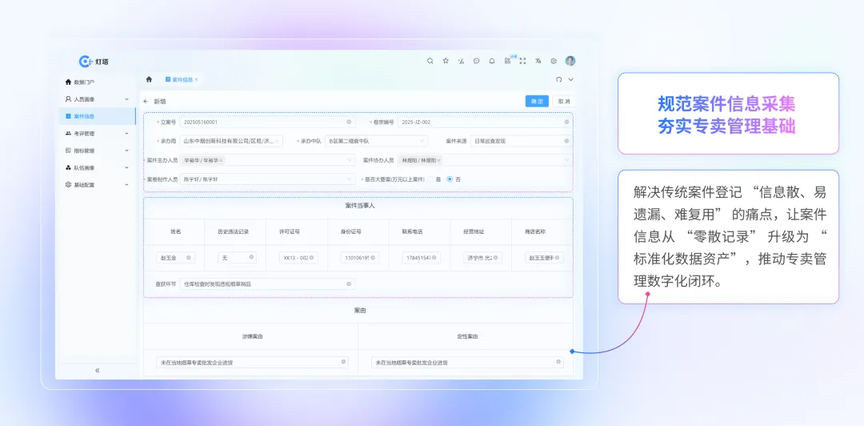Open the message chat bubble icon
The width and height of the screenshot is (864, 426).
[x=477, y=61]
